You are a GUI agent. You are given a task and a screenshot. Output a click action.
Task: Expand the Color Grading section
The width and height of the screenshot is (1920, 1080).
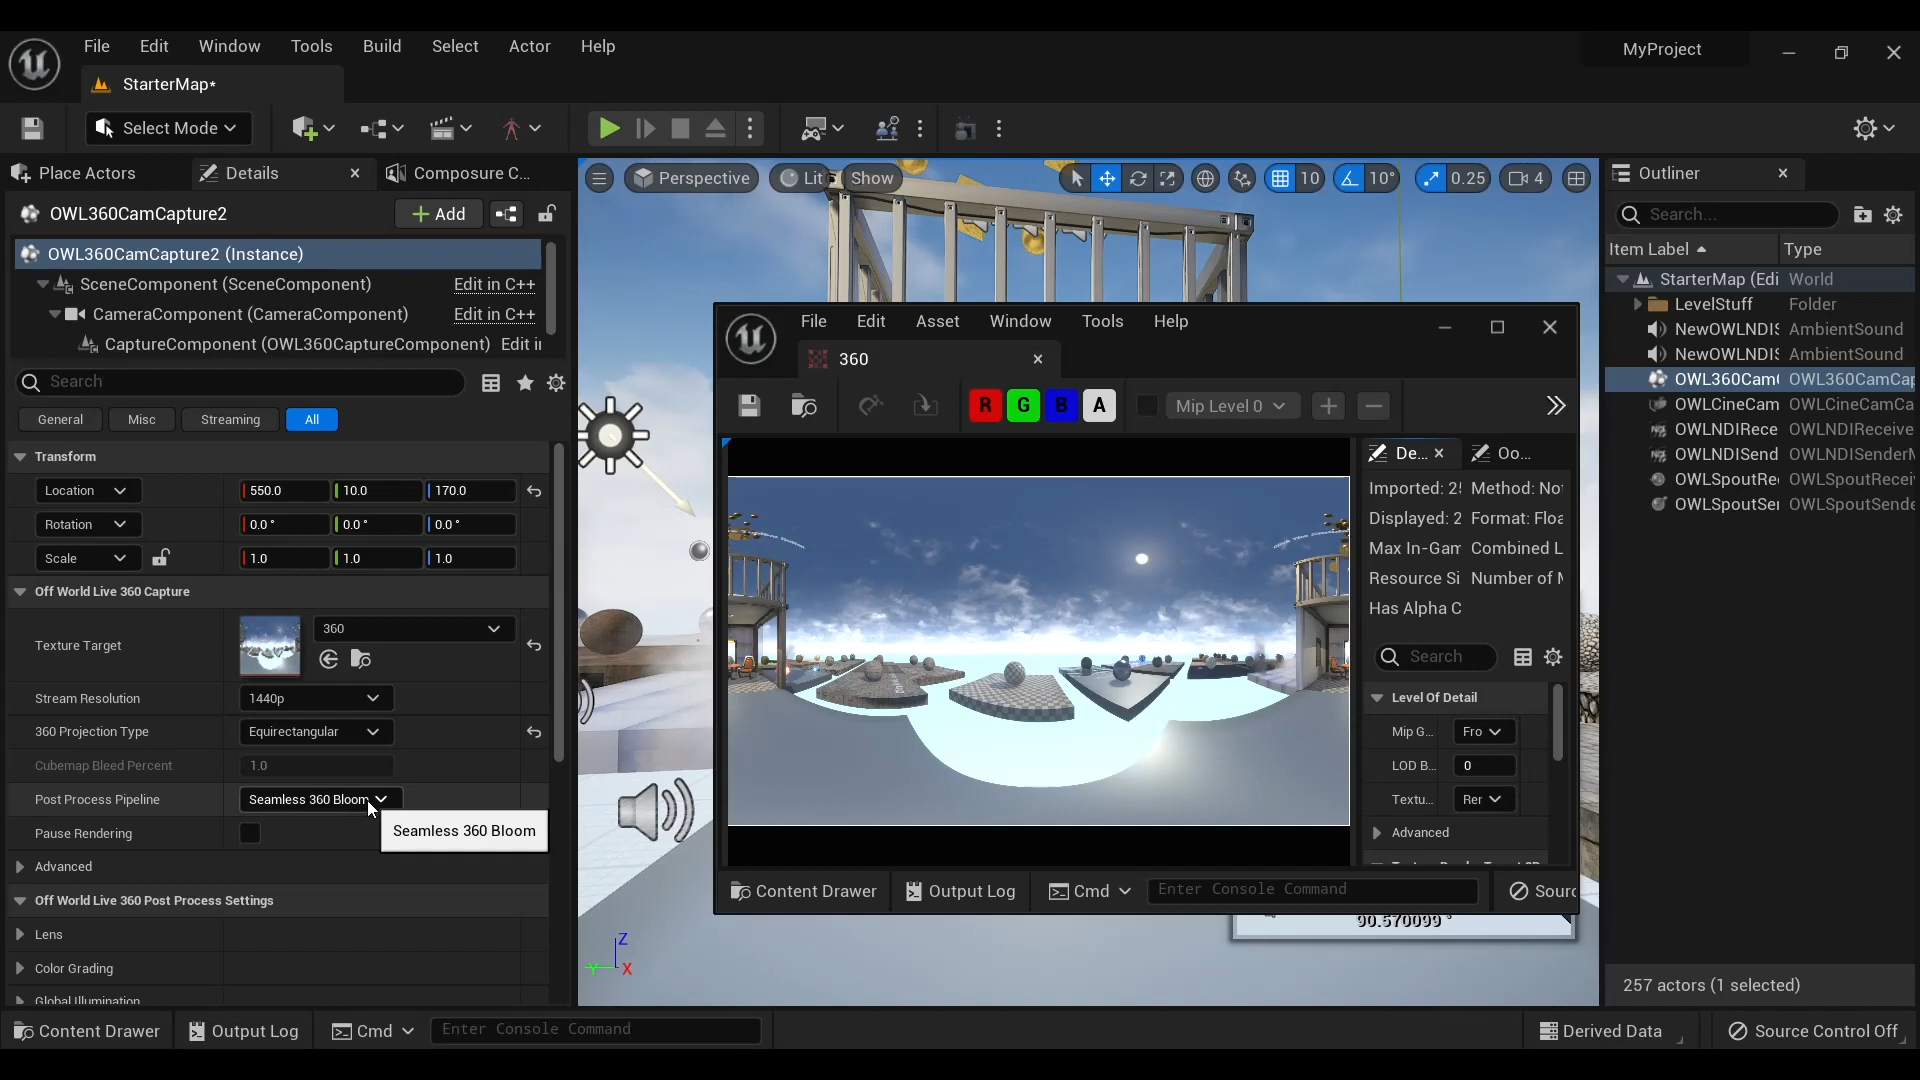(20, 968)
